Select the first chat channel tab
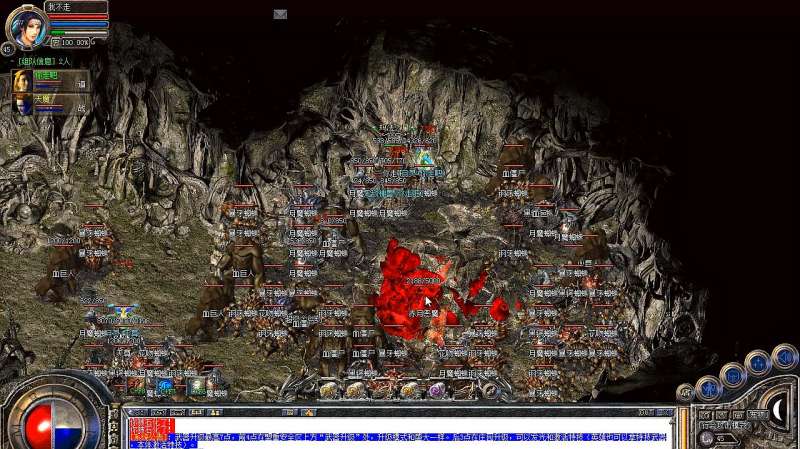 click(x=139, y=412)
